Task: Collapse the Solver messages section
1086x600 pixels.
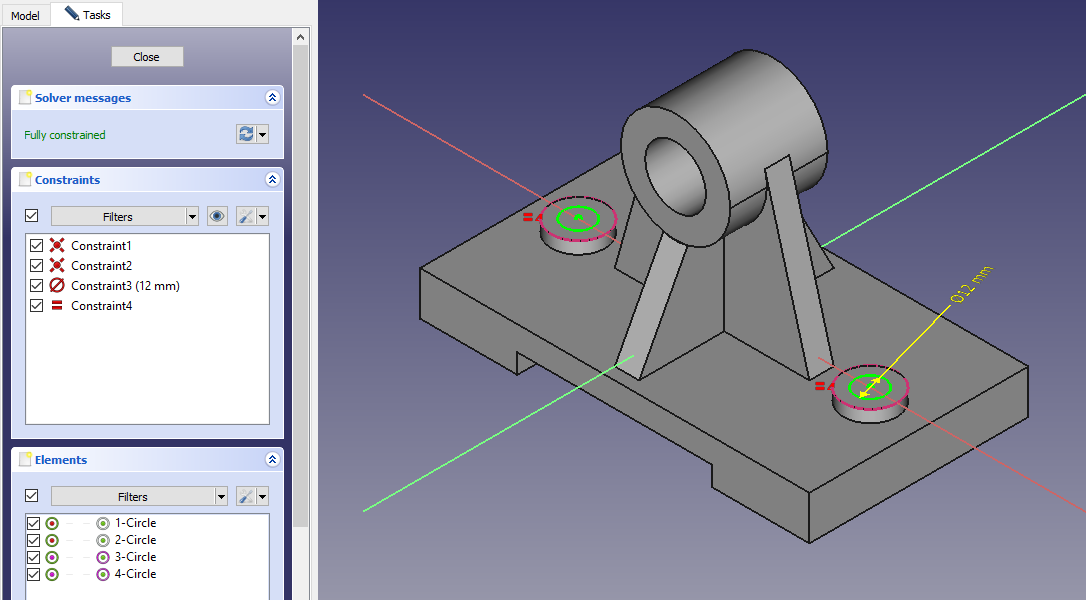Action: click(272, 98)
